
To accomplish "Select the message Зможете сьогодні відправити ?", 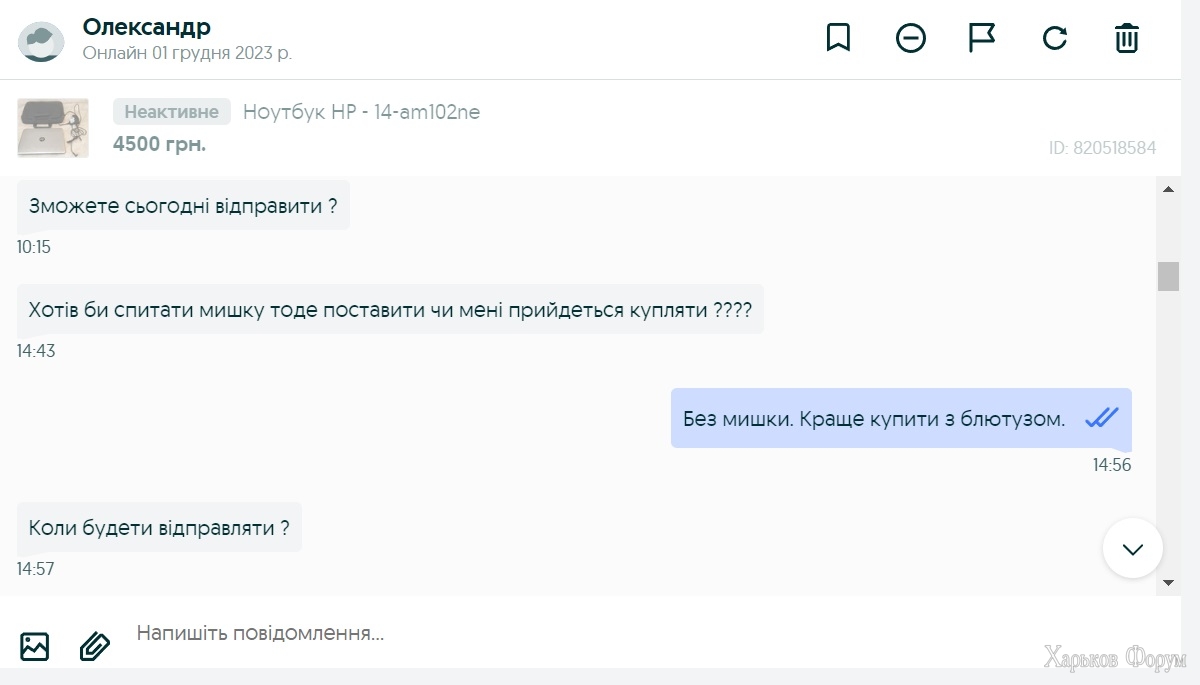I will click(183, 206).
